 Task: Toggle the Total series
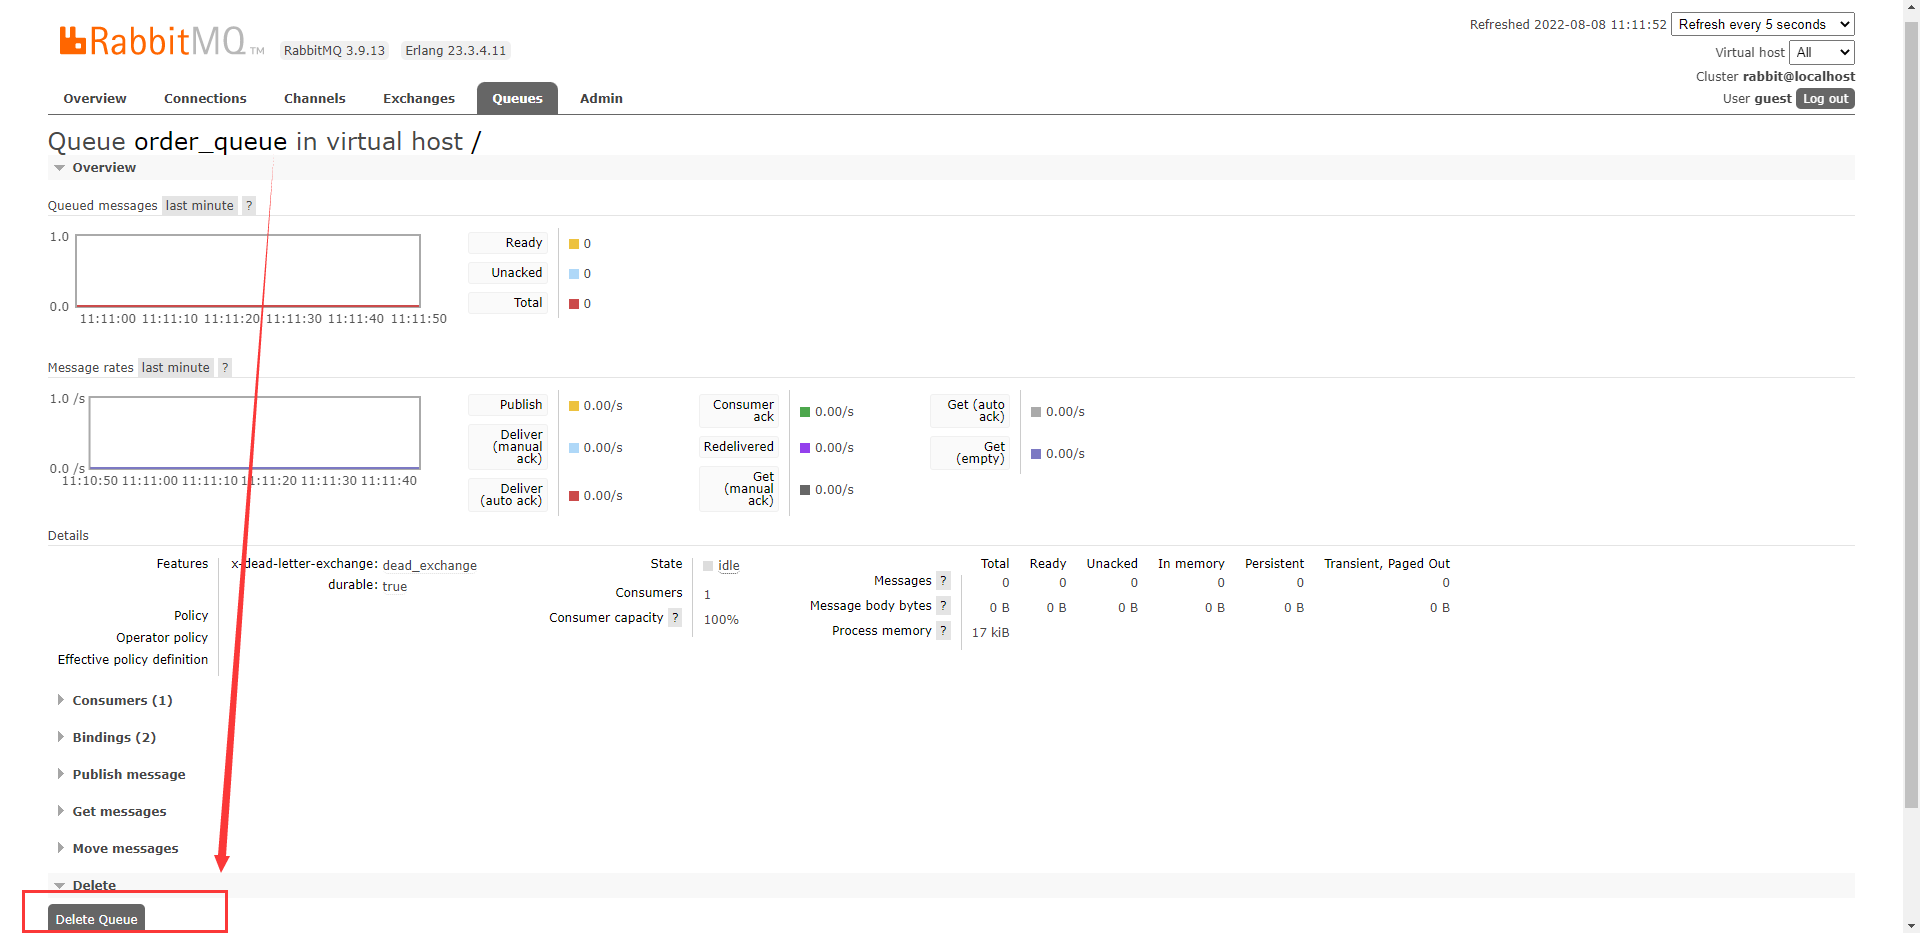508,303
